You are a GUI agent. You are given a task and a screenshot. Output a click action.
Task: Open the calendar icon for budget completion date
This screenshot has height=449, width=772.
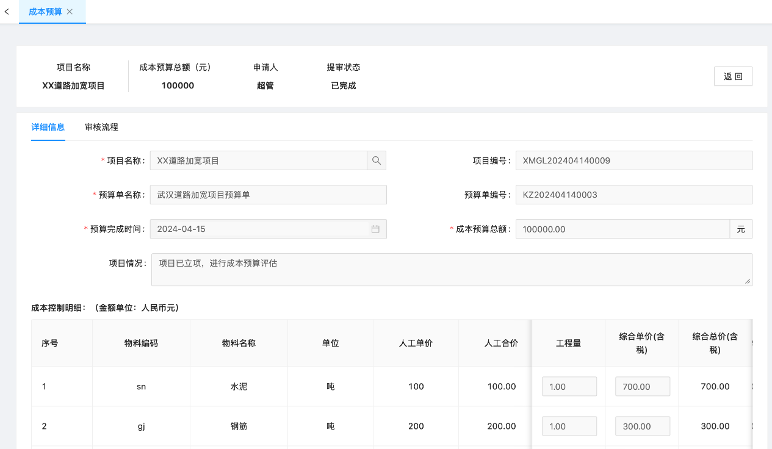point(376,229)
